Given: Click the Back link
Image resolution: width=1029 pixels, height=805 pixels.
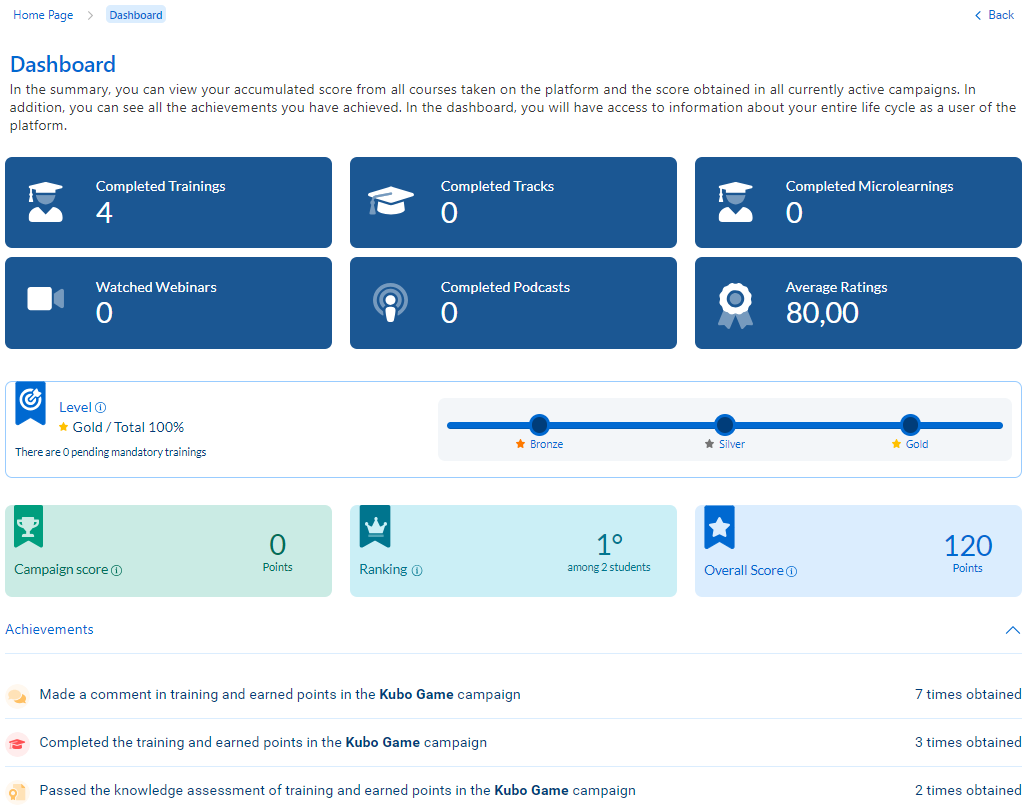Looking at the screenshot, I should [x=994, y=15].
